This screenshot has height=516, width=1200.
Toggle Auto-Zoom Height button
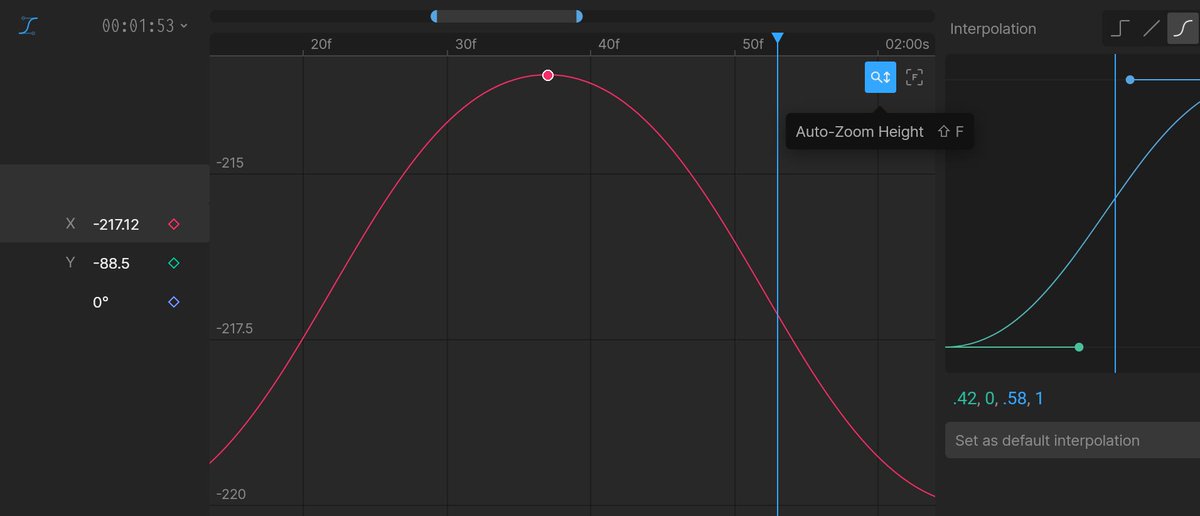(880, 77)
